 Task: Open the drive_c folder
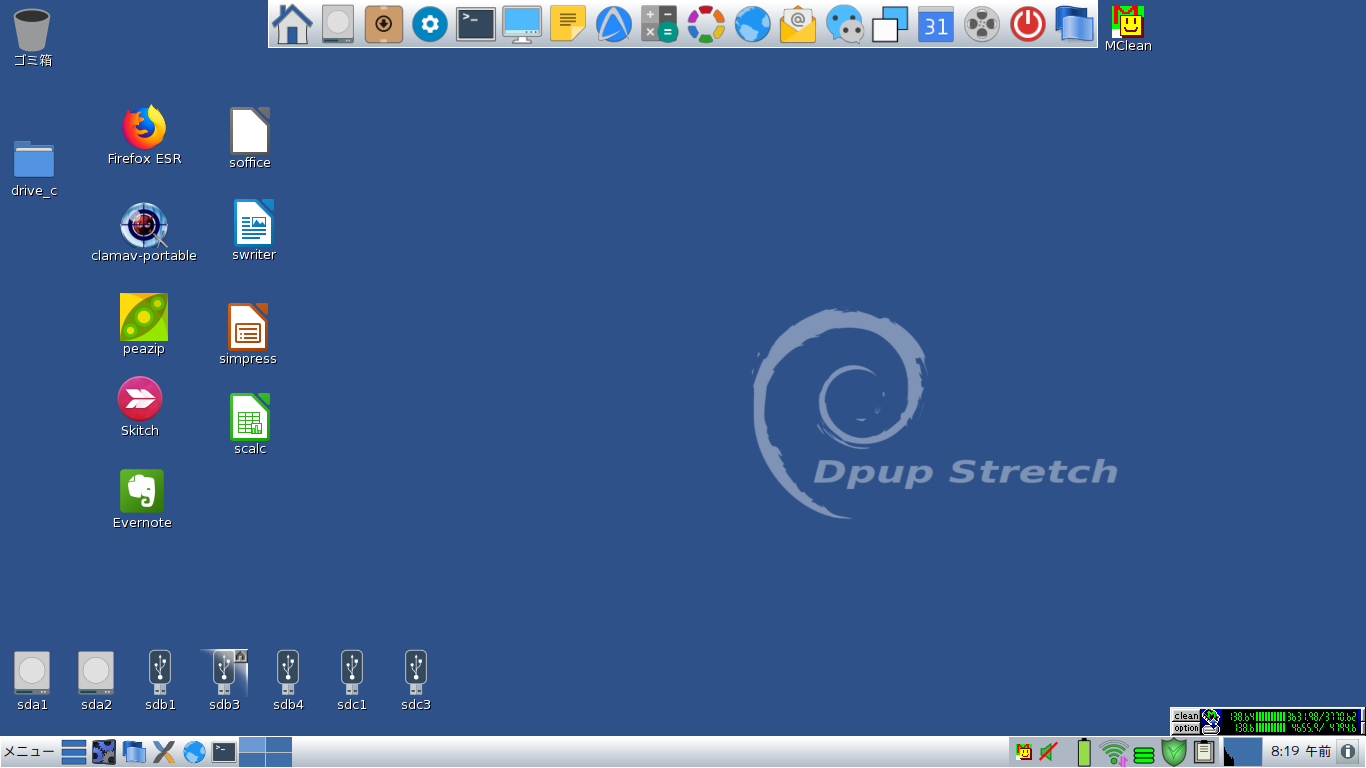pyautogui.click(x=34, y=168)
